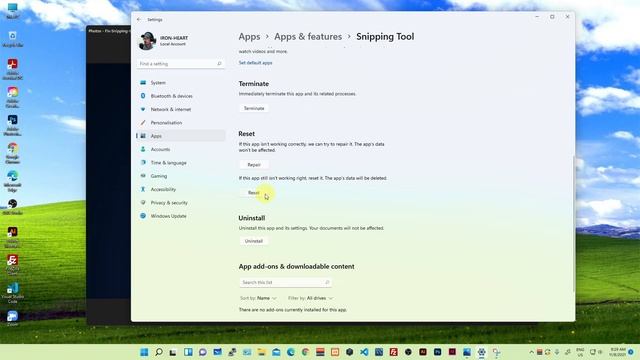Open Time & language settings
Image resolution: width=640 pixels, height=360 pixels.
[181, 162]
